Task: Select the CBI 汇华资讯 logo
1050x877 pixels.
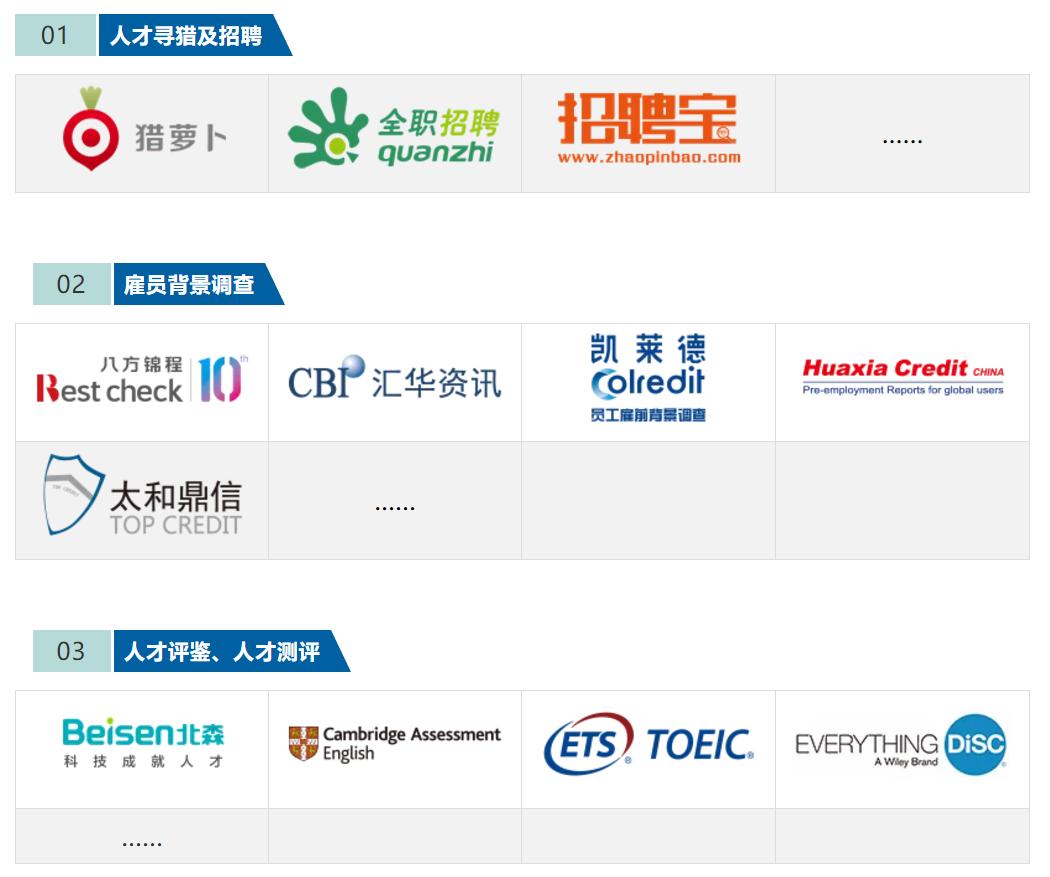Action: click(395, 380)
